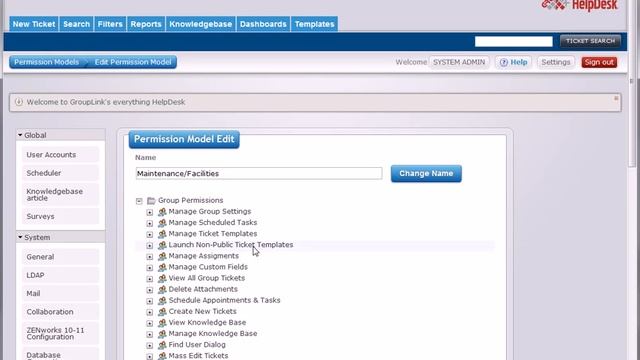Expand the Schedule Appointments & Tasks node
The width and height of the screenshot is (640, 360).
tap(149, 301)
